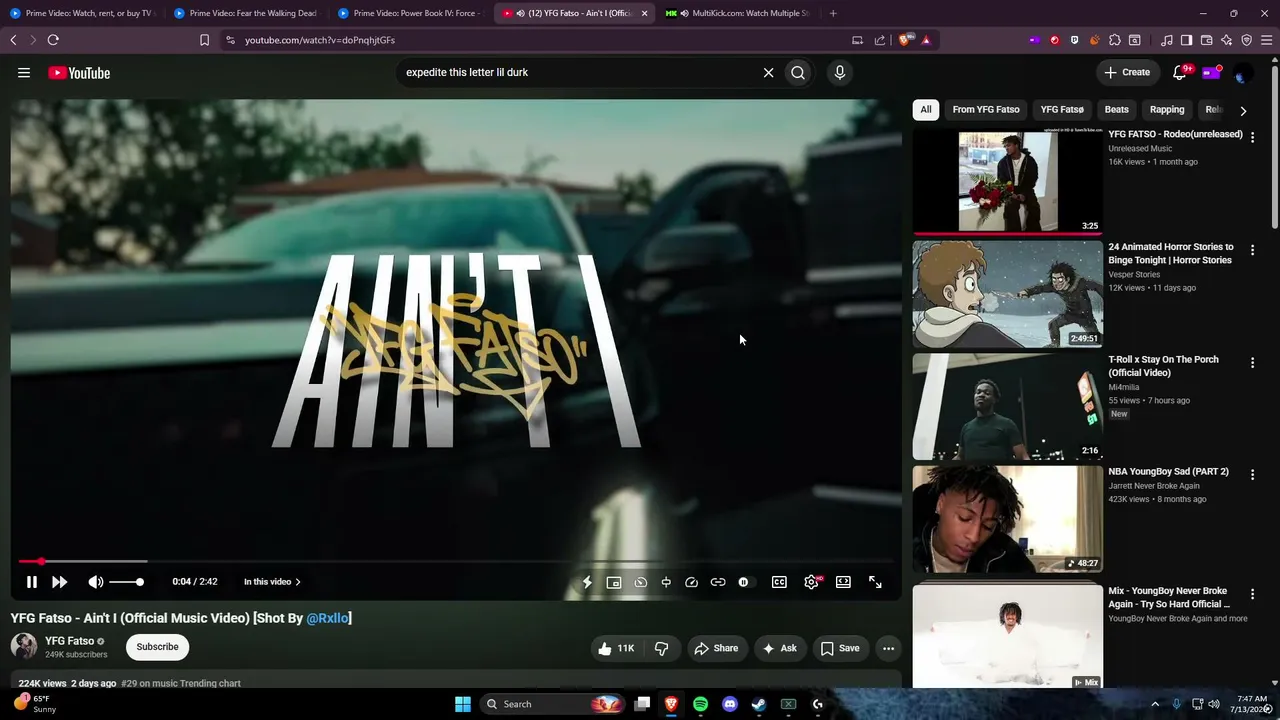1280x720 pixels.
Task: Open the @Rxllo channel link
Action: point(327,618)
